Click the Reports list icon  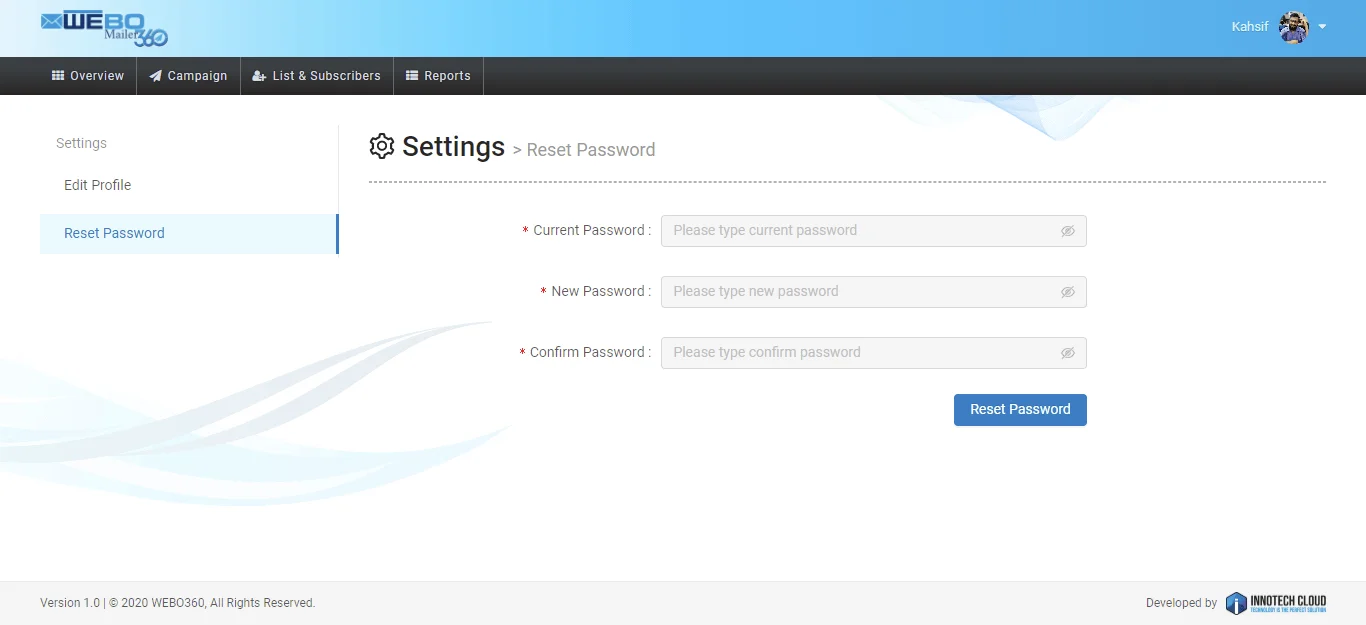coord(412,76)
